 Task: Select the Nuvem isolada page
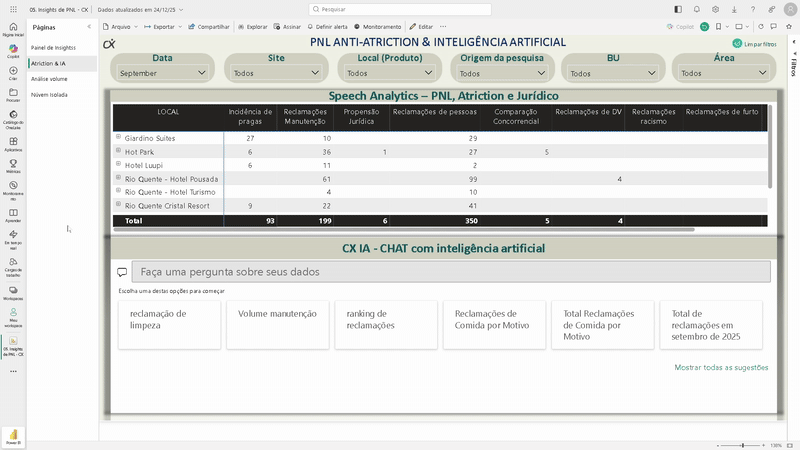(62, 95)
